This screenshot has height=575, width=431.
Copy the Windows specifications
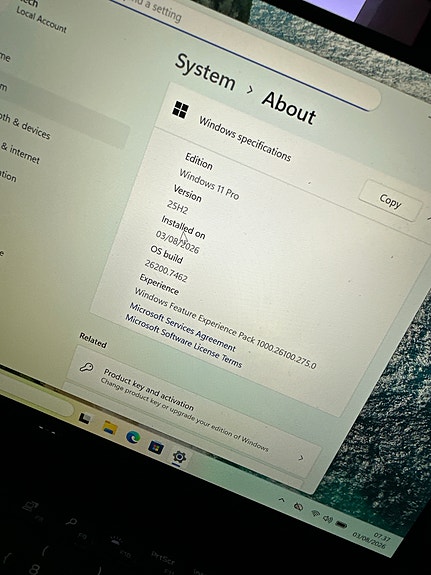[390, 201]
